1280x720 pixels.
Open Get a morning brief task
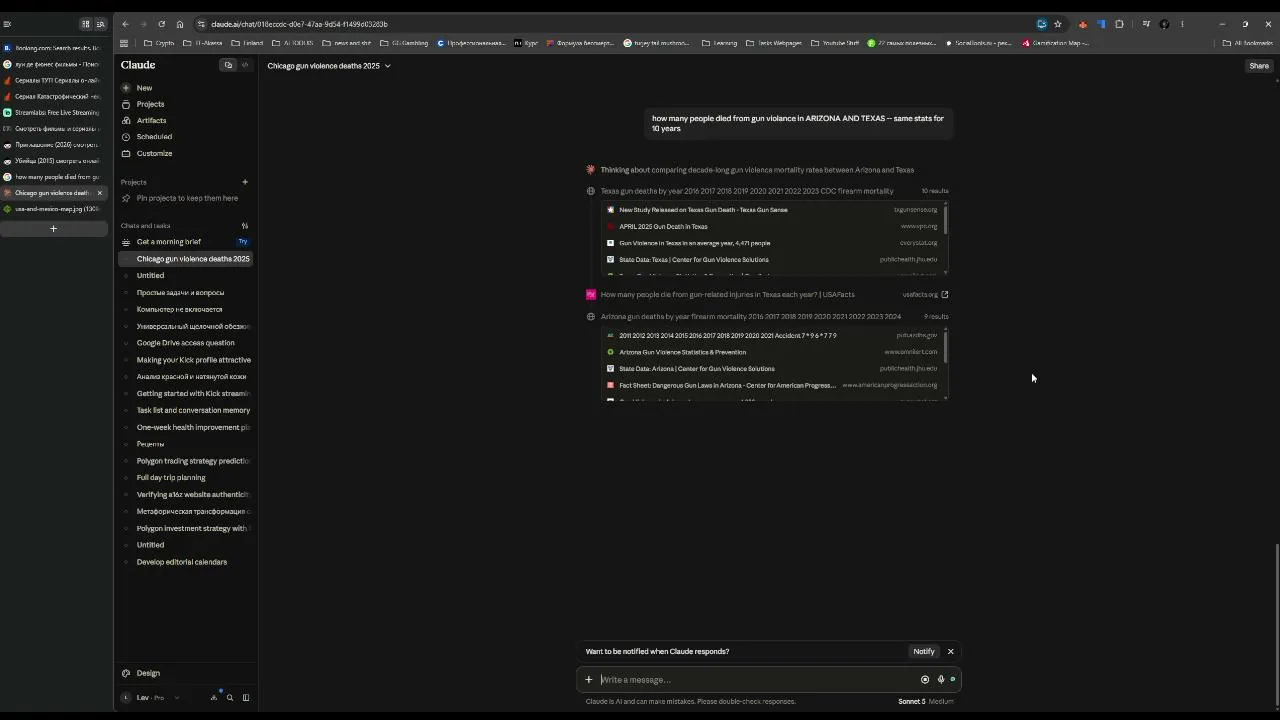[169, 242]
